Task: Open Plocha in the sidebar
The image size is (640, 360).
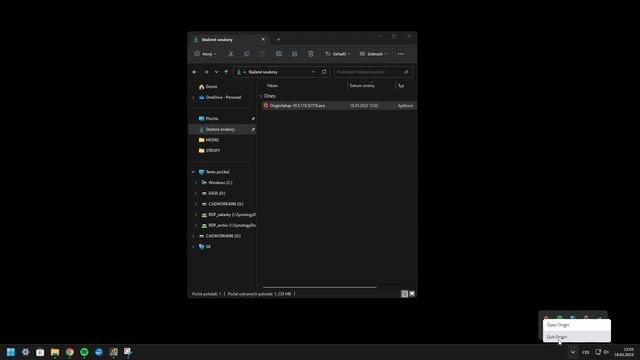Action: click(x=211, y=118)
